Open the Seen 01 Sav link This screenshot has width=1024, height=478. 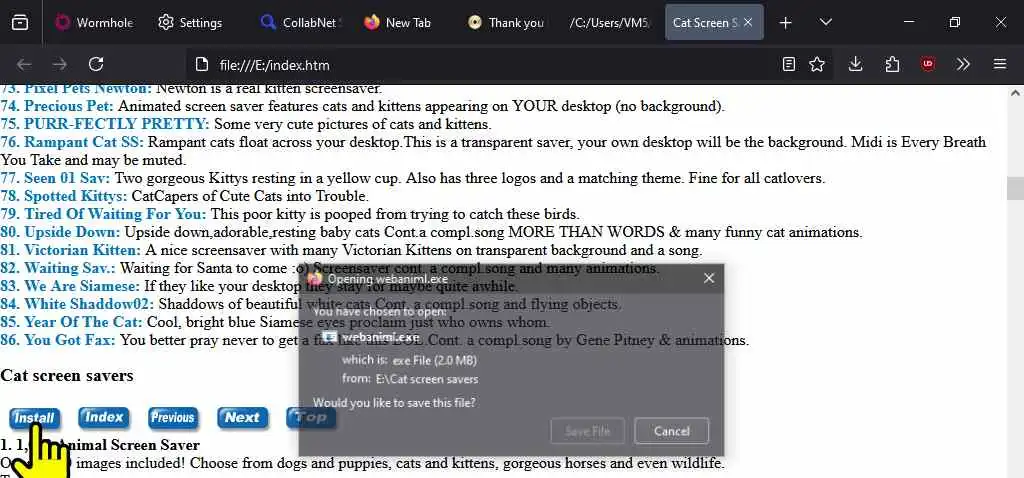[67, 178]
